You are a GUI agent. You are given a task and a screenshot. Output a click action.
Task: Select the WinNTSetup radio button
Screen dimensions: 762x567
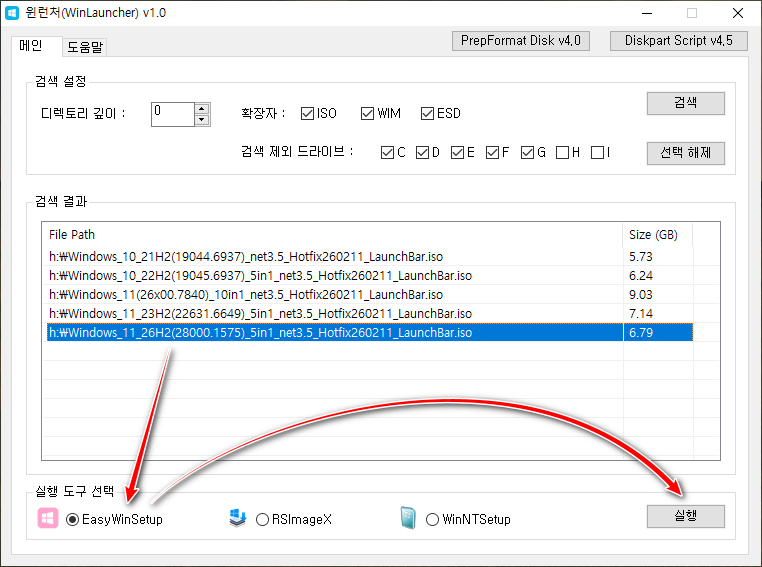[433, 519]
